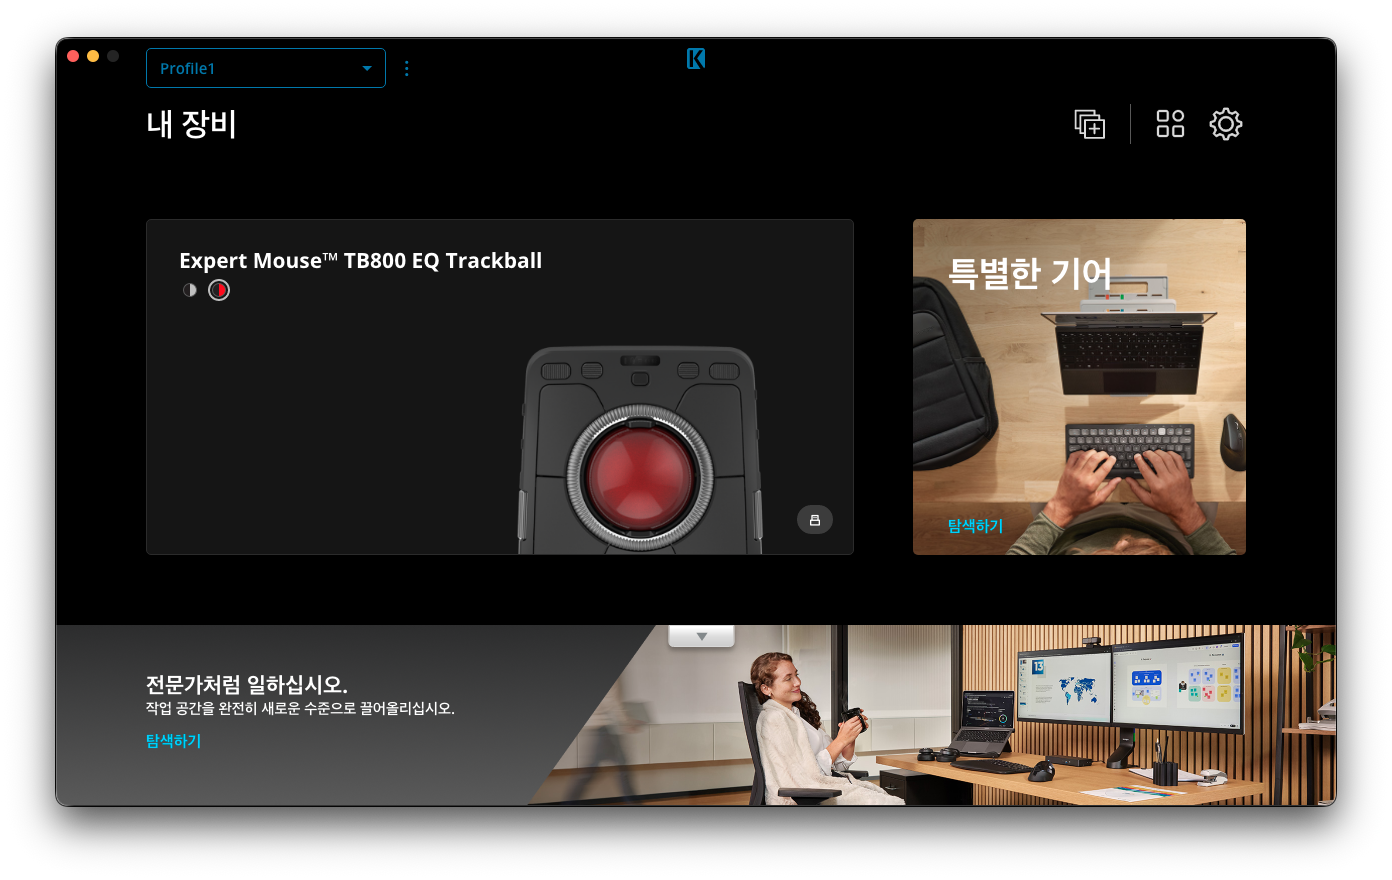Click the 탐색하기 link in the bottom banner
This screenshot has height=880, width=1392.
click(x=173, y=741)
